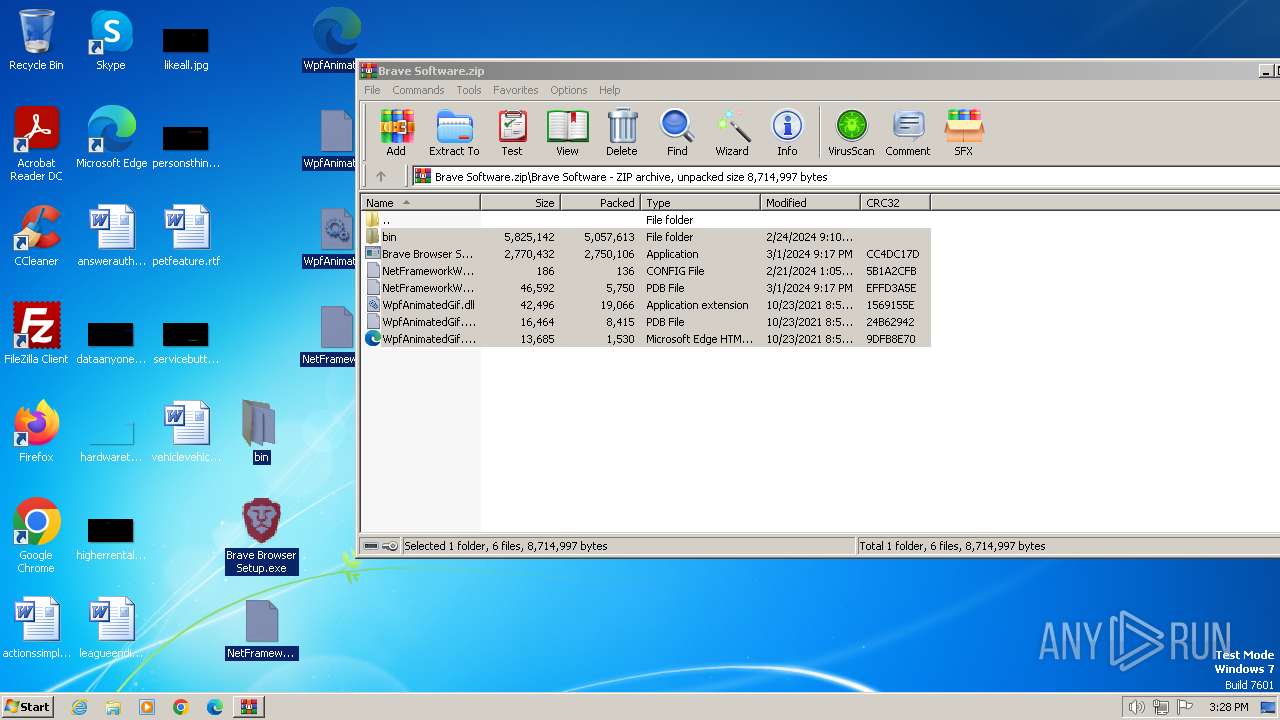This screenshot has height=720, width=1280.
Task: Click the Find magnifier icon
Action: (677, 133)
